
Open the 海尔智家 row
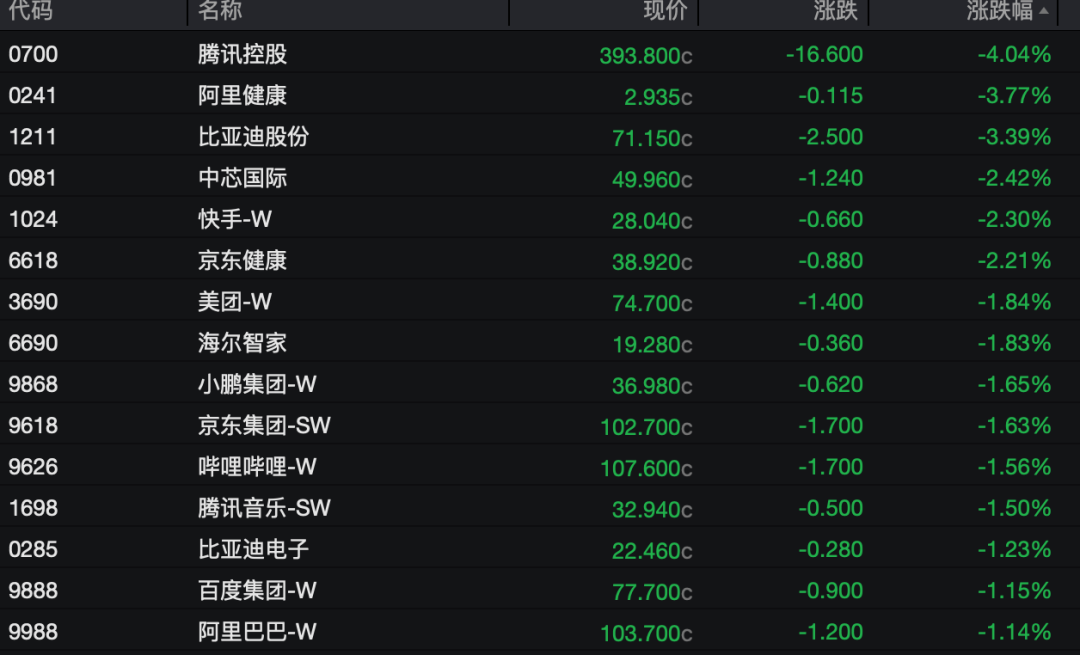point(540,341)
